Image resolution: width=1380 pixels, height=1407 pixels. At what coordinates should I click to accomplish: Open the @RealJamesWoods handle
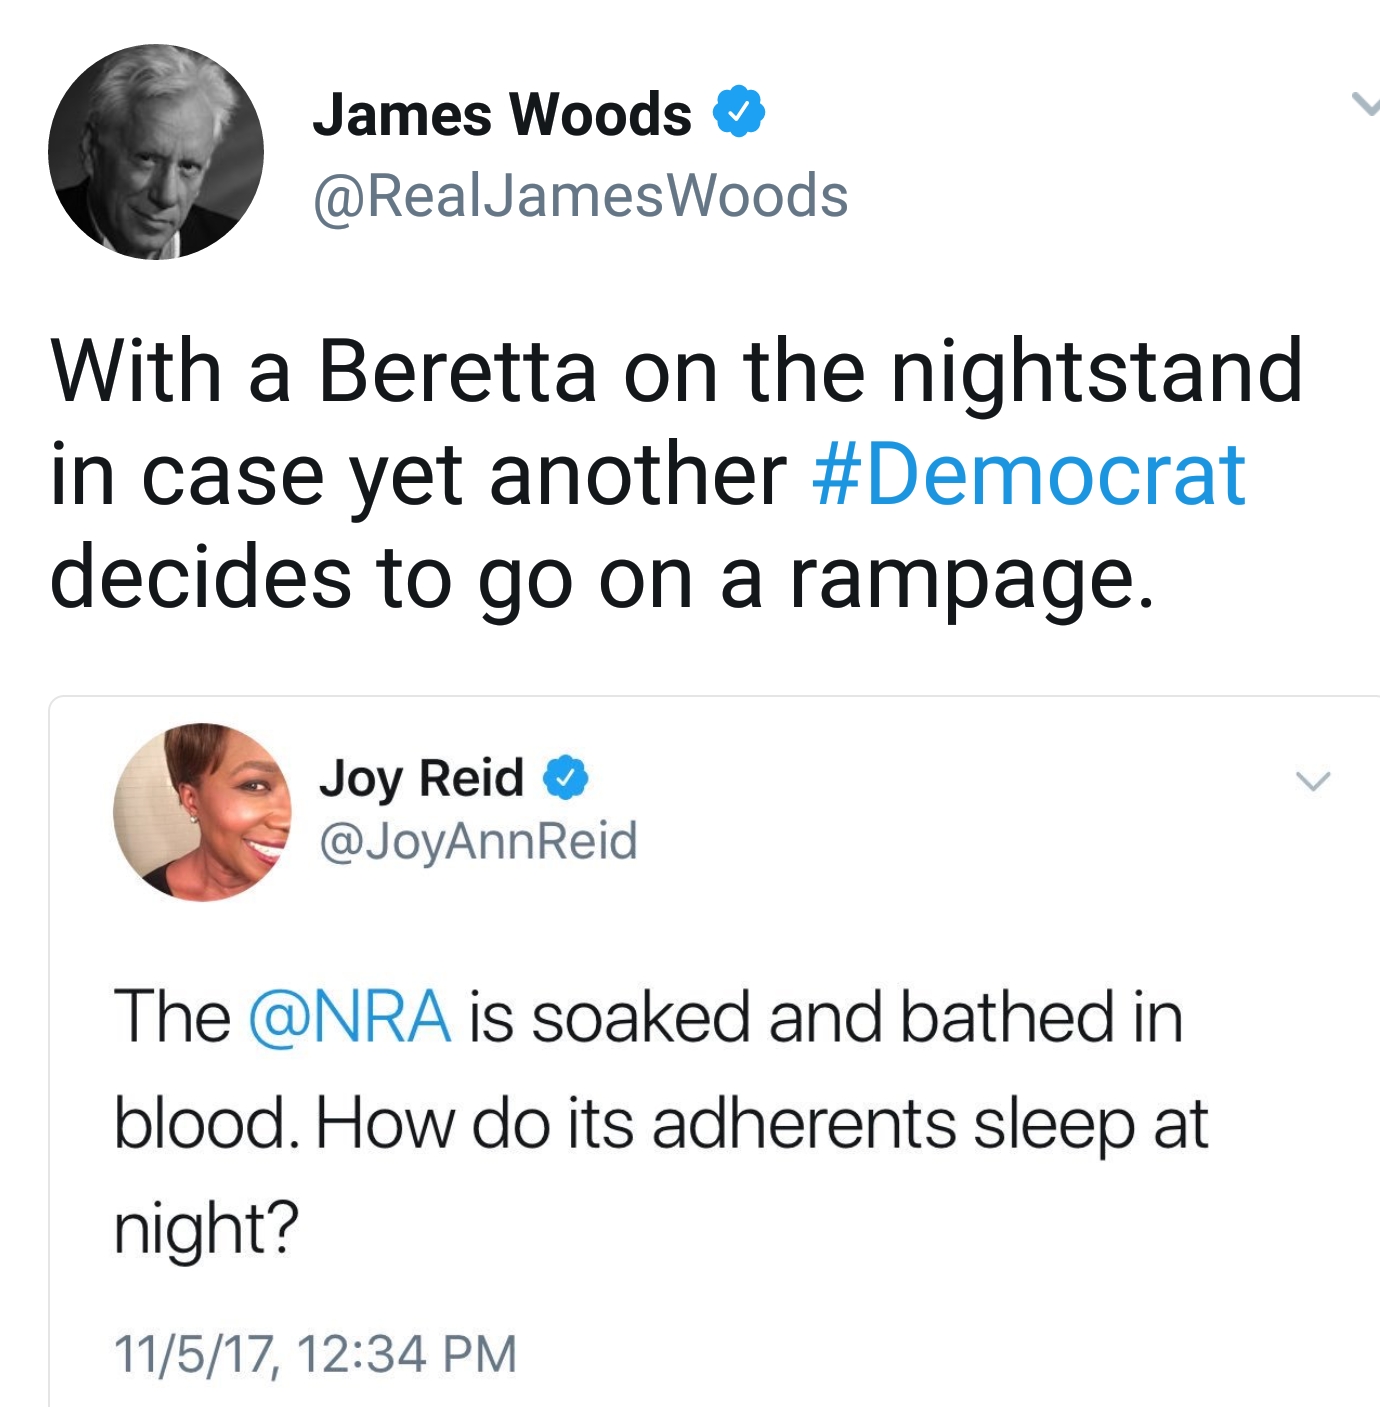pyautogui.click(x=581, y=196)
